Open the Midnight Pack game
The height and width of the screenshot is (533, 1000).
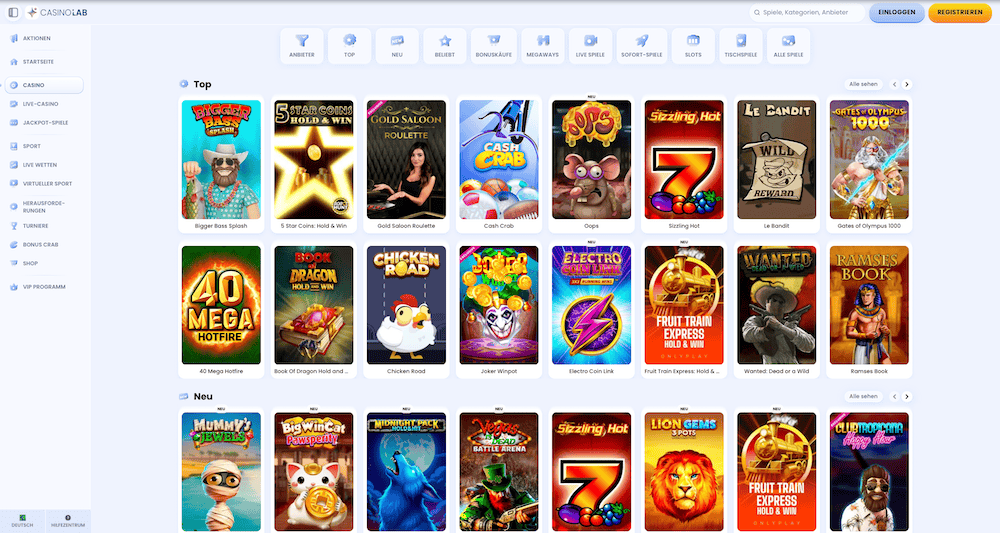(406, 472)
